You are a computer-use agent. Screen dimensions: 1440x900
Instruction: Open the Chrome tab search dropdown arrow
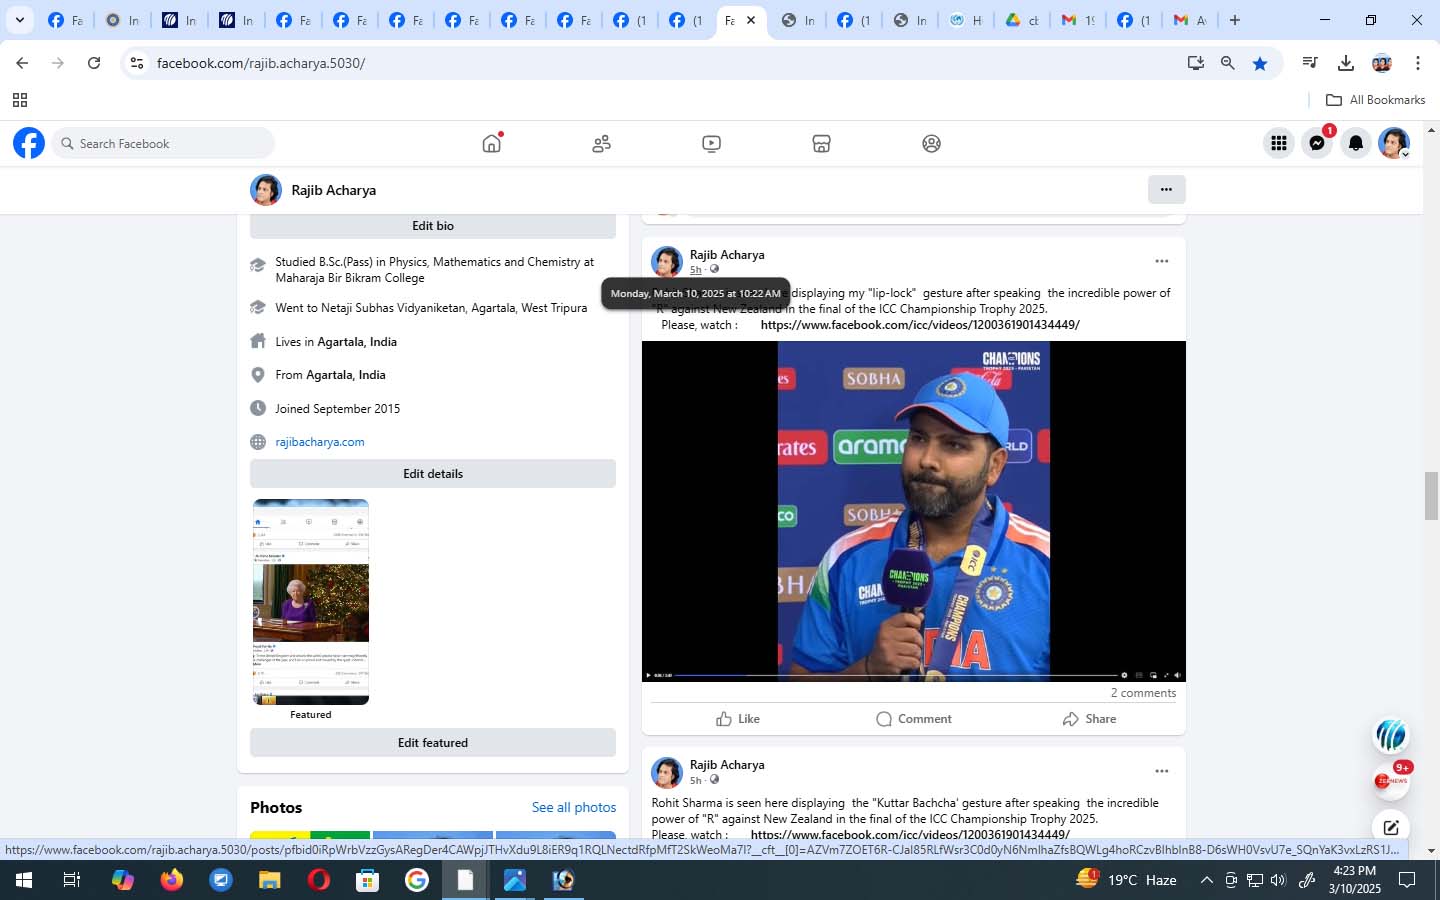tap(19, 20)
